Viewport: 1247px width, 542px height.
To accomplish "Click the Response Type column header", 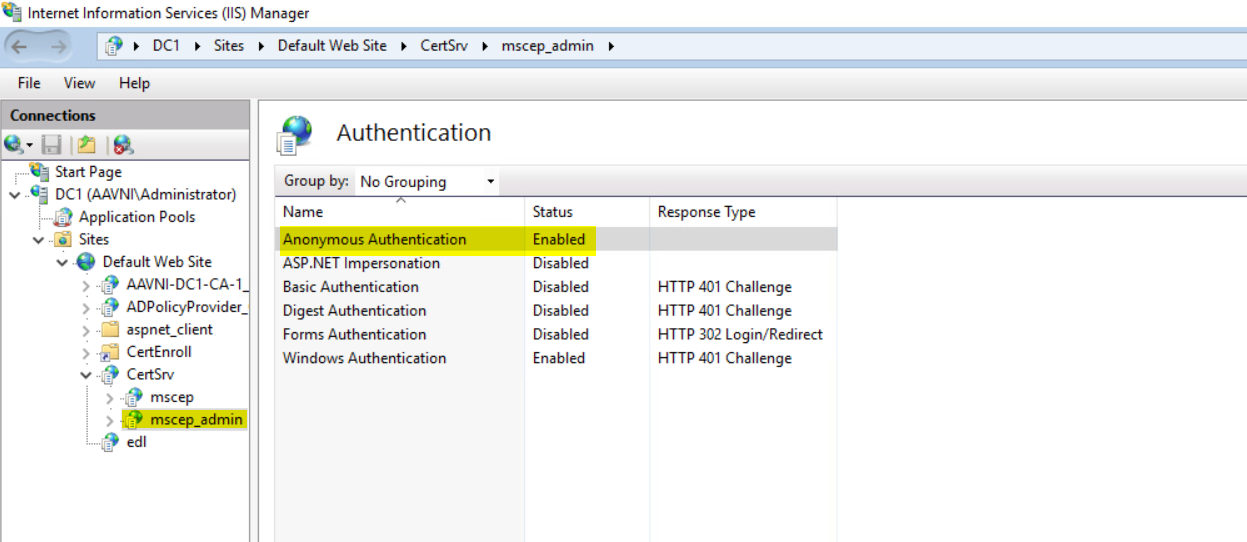I will pyautogui.click(x=706, y=212).
